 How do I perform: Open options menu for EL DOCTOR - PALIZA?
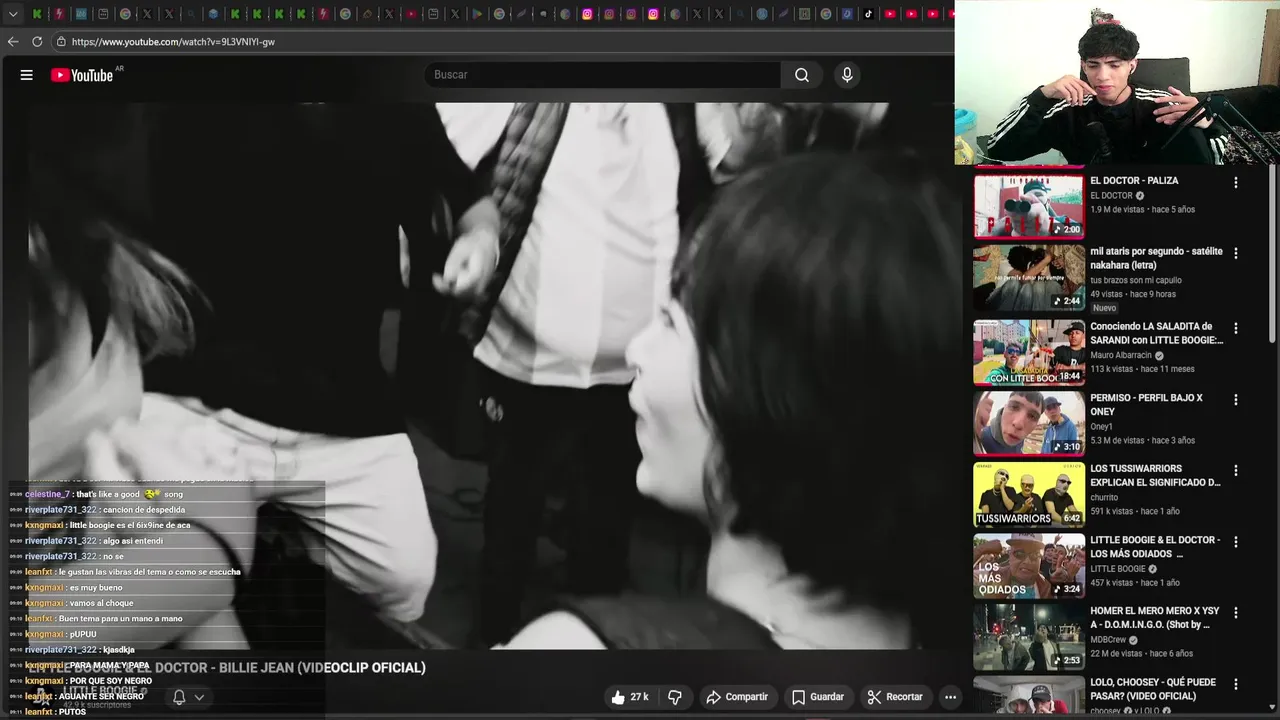coord(1236,183)
